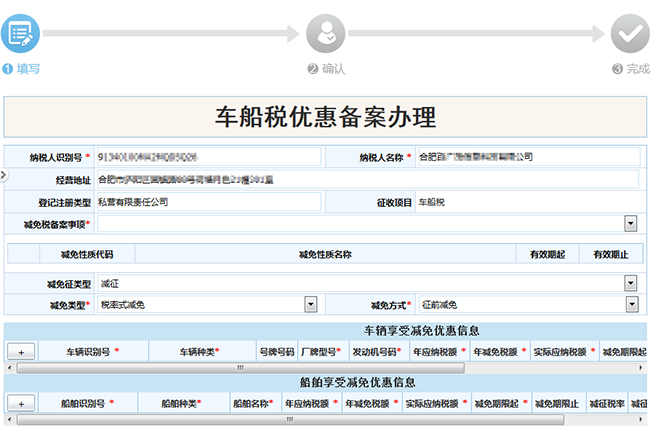Click the vehicle table horizontal scrollbar

(325, 367)
